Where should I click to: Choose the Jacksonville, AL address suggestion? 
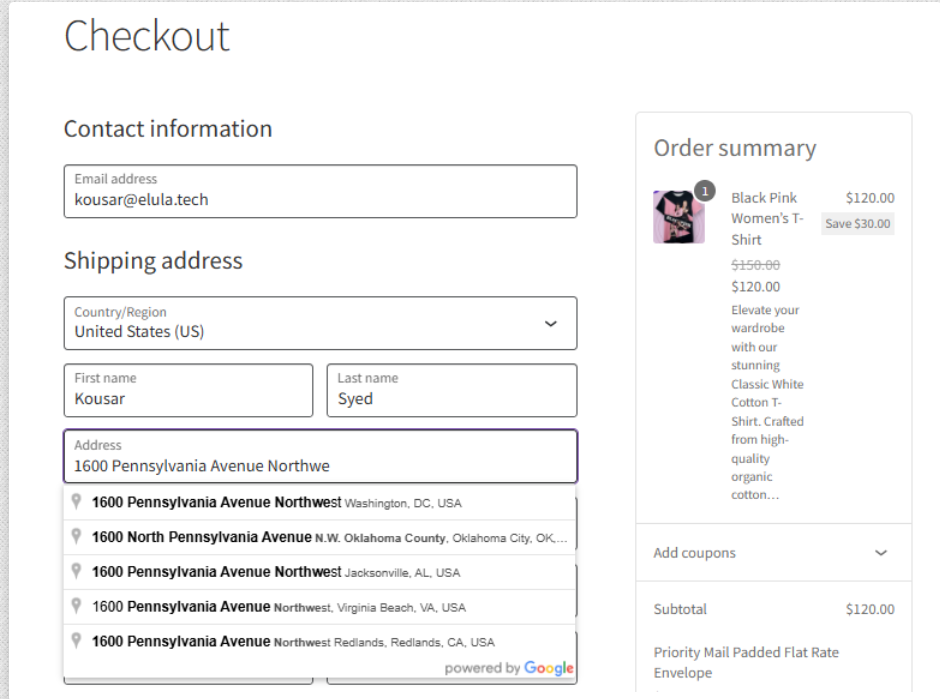pos(320,572)
